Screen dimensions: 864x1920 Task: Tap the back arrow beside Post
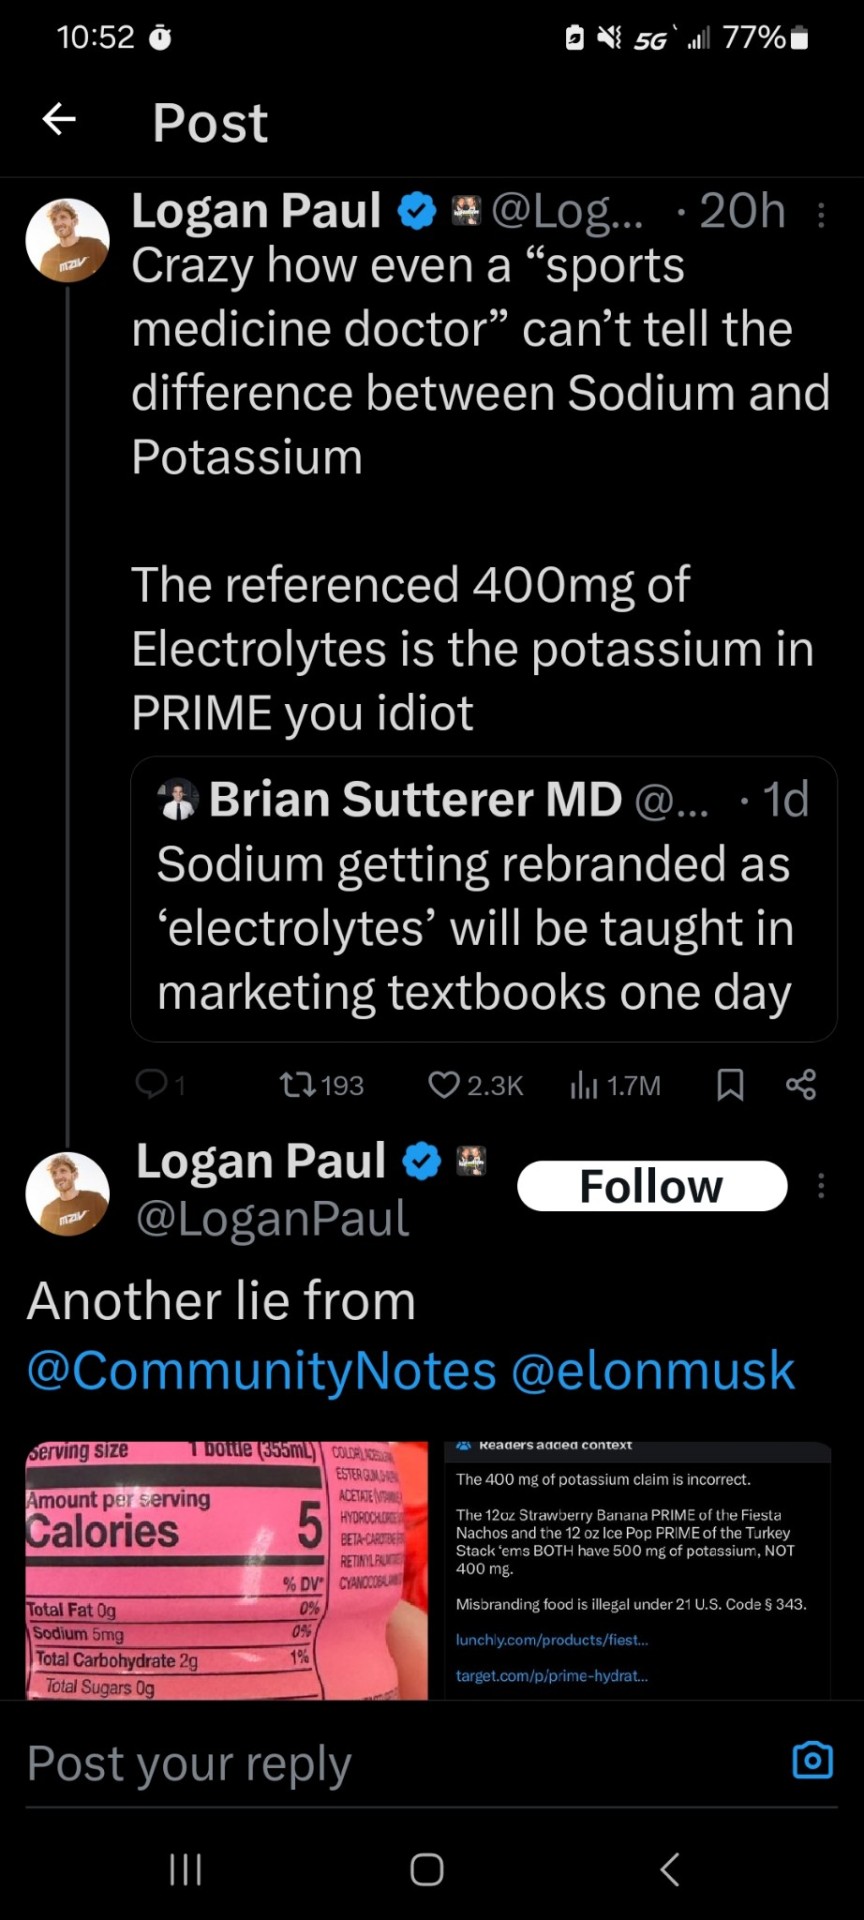[59, 120]
